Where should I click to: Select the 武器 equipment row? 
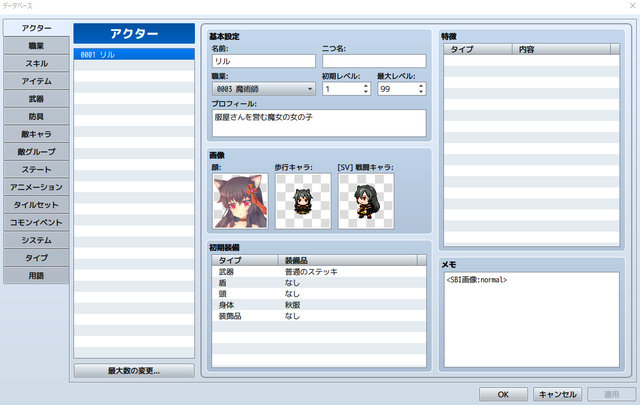319,271
